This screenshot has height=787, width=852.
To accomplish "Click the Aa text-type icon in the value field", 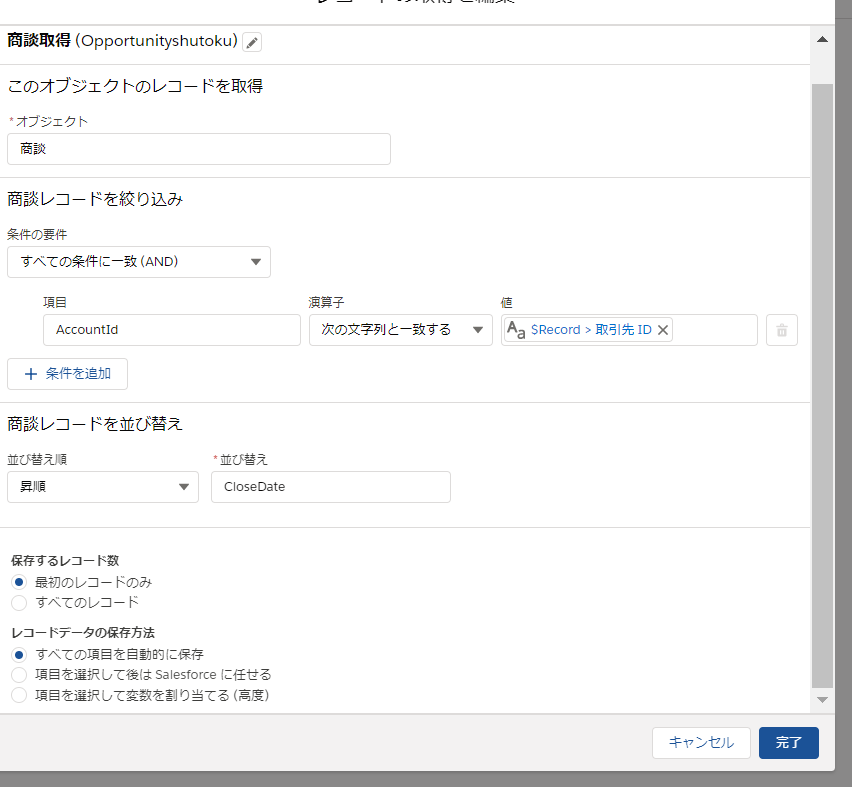I will click(x=517, y=329).
